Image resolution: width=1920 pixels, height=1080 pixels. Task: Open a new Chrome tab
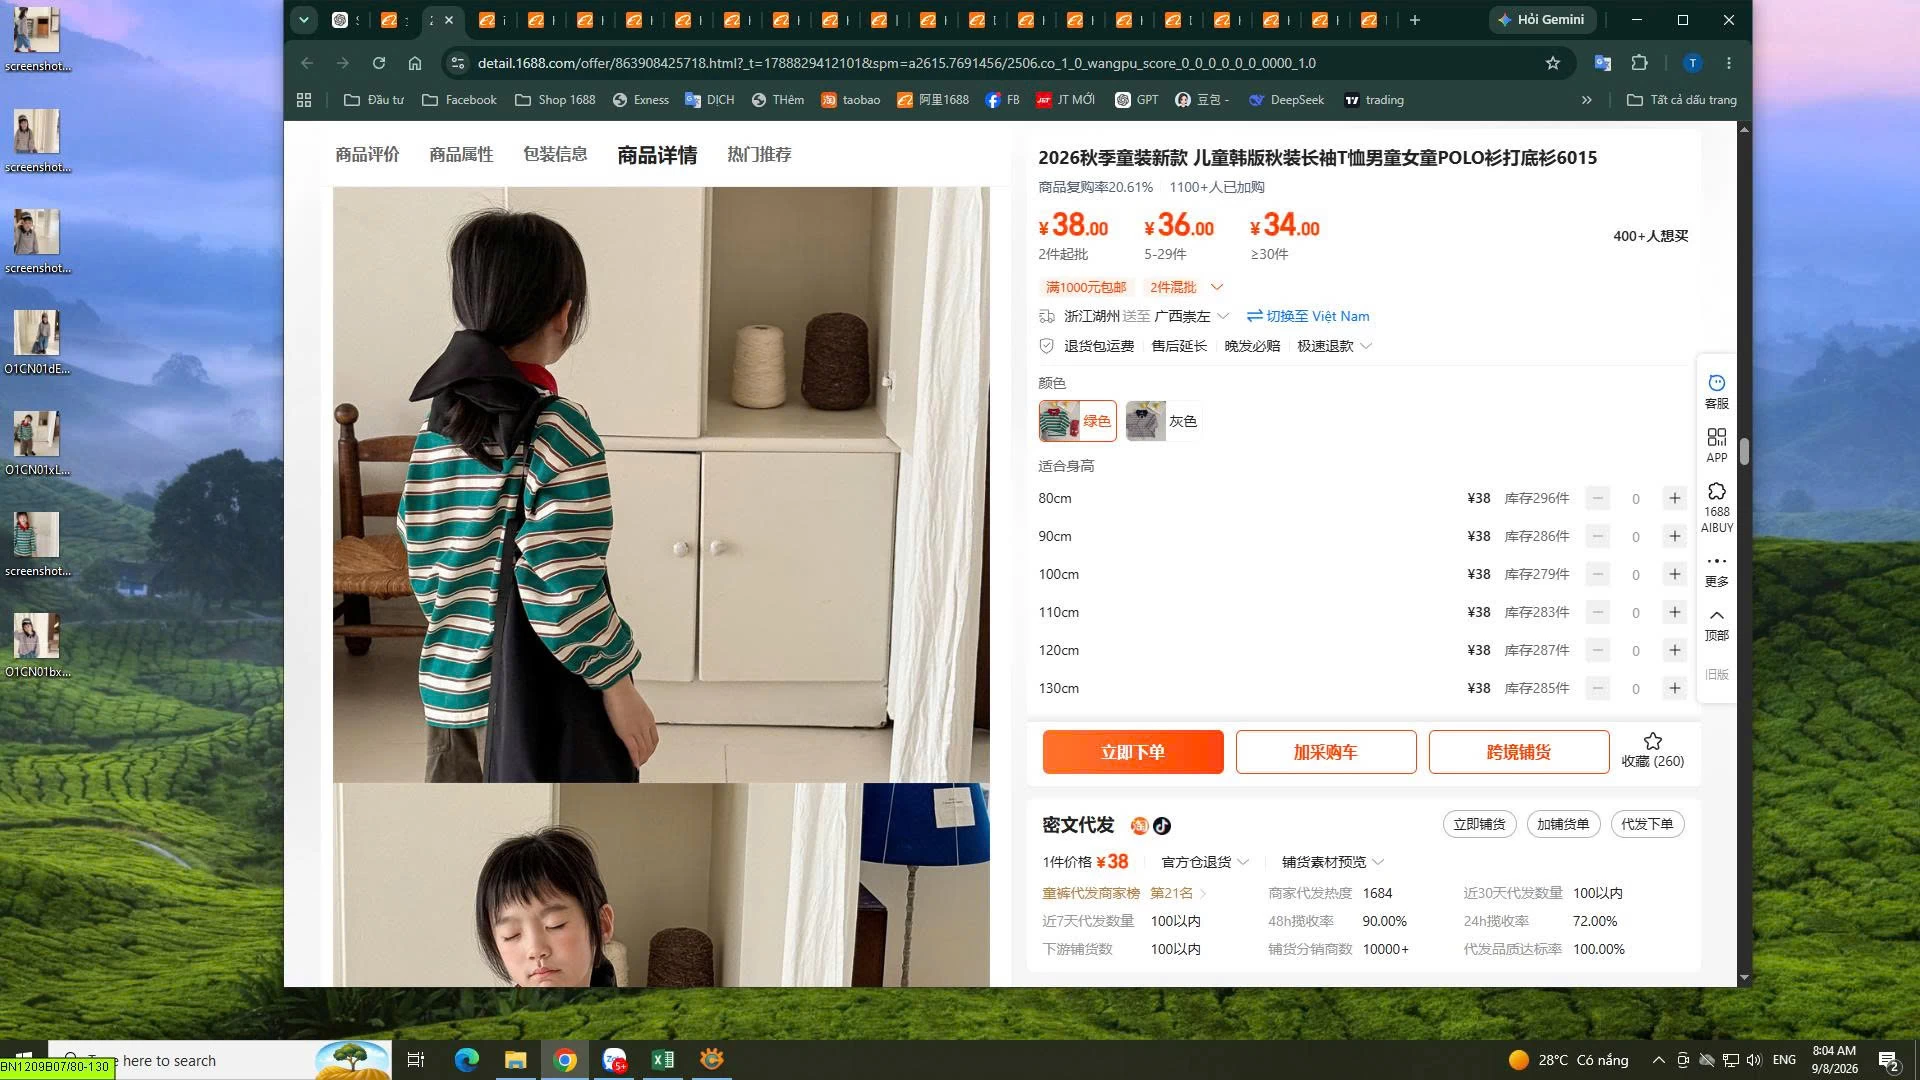point(1414,20)
